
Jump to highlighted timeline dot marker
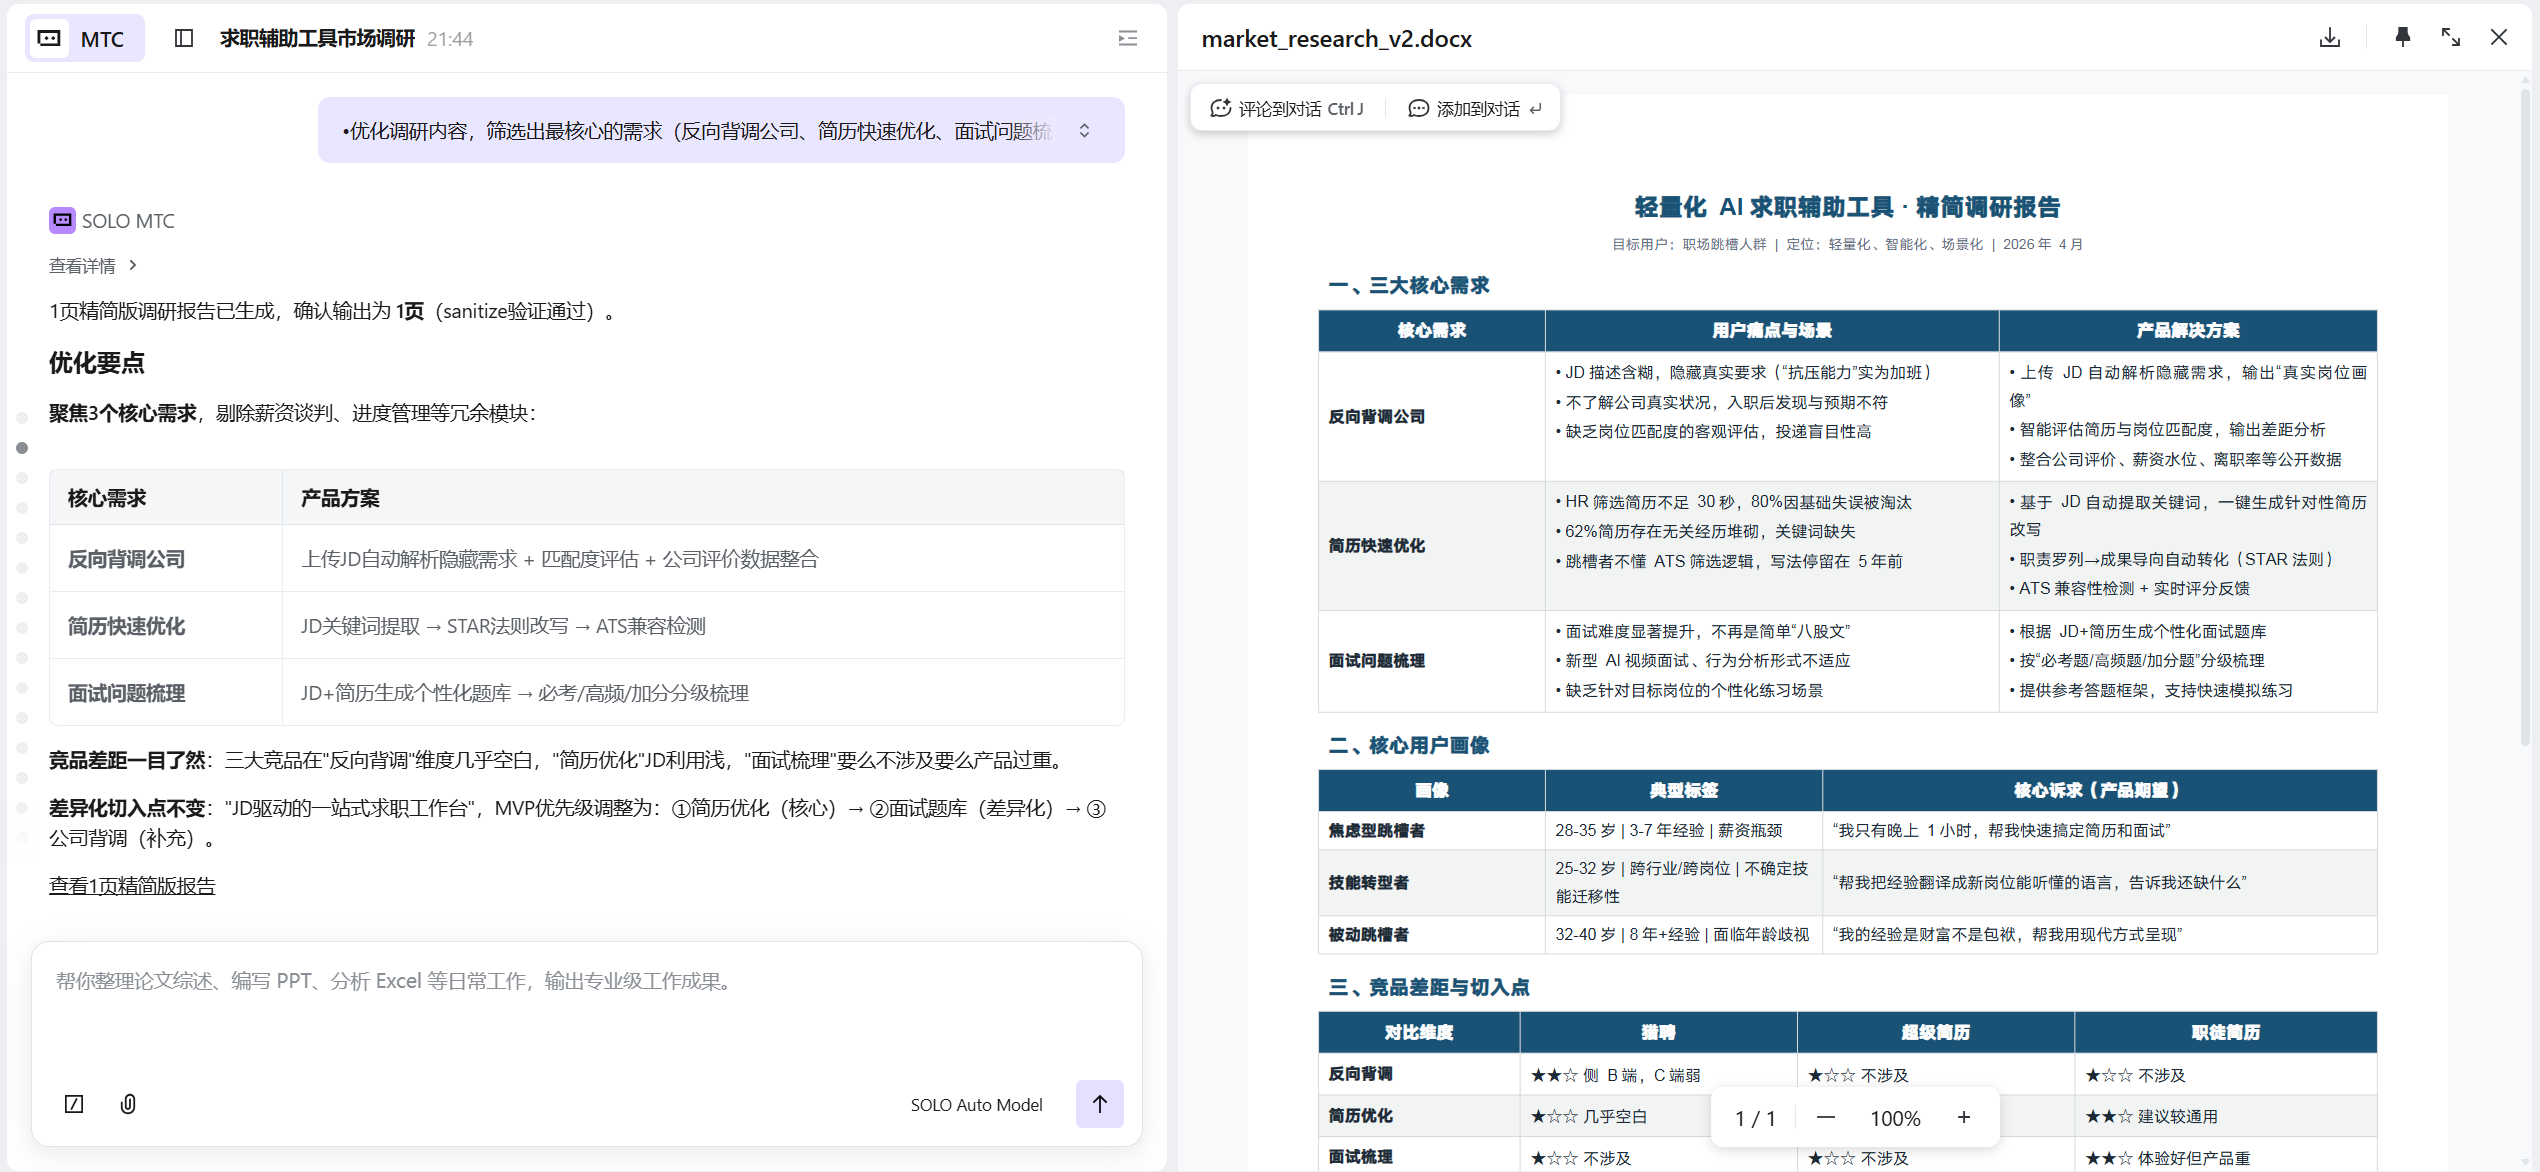22,448
